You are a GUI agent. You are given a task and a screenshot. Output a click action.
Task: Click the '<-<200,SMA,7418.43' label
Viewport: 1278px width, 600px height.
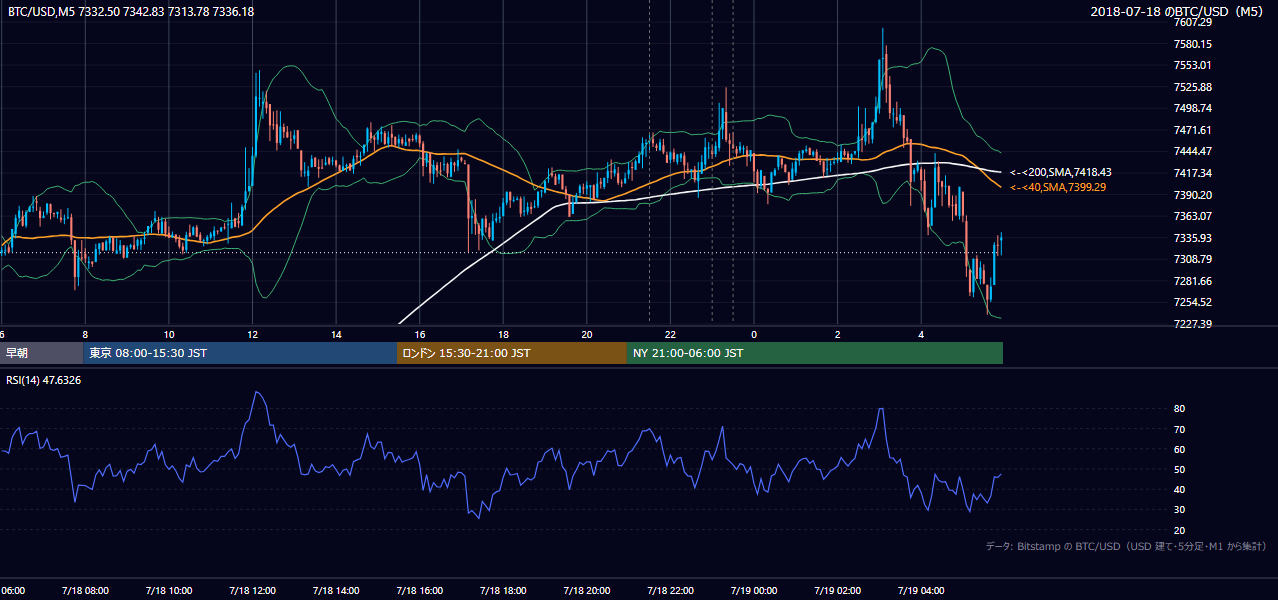tap(1060, 173)
